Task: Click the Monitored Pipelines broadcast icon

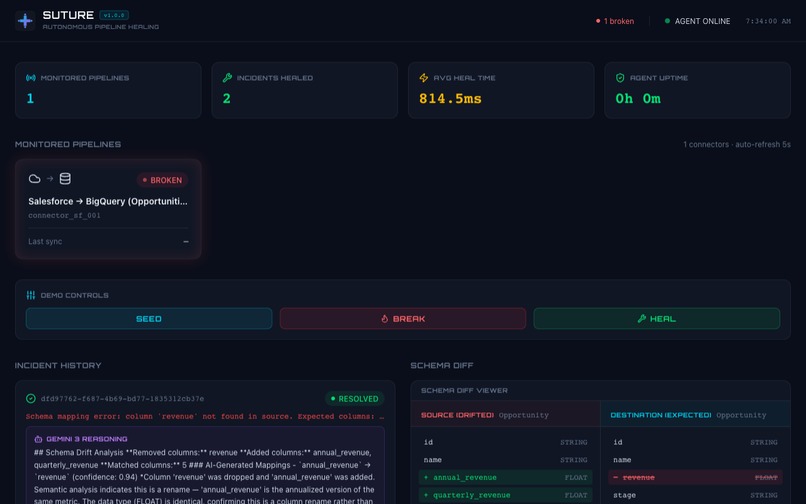Action: [31, 78]
